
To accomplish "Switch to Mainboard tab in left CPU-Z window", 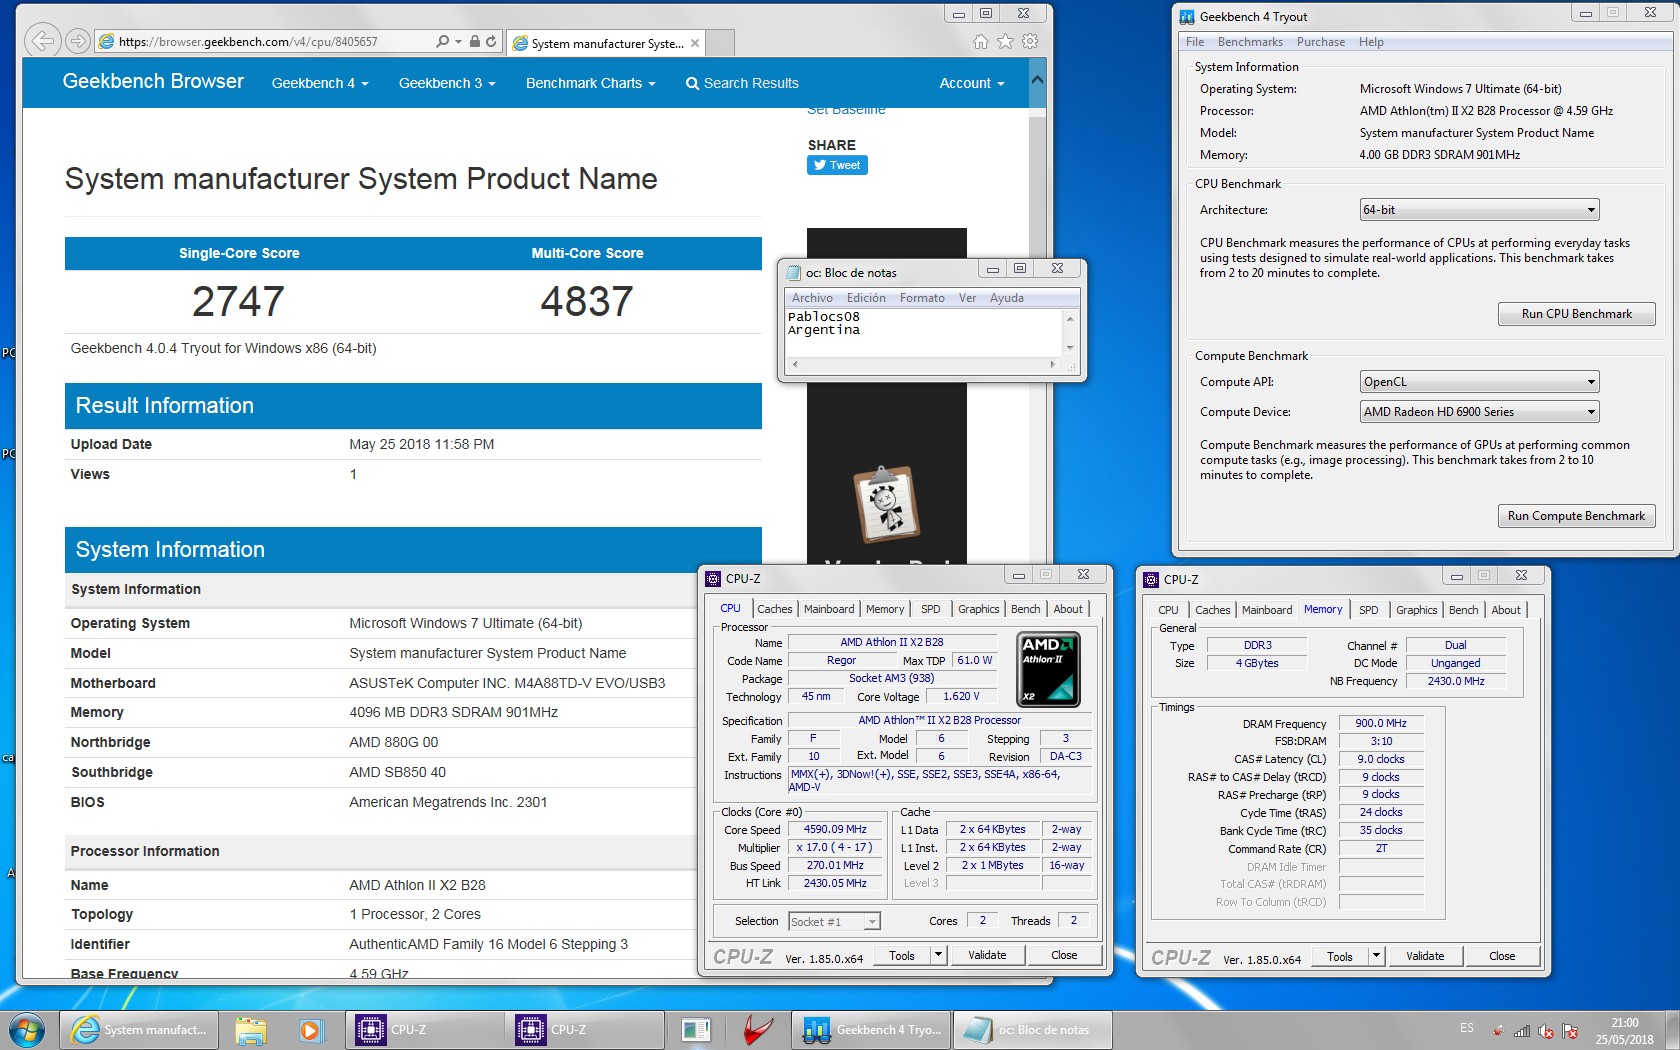I will (x=829, y=609).
